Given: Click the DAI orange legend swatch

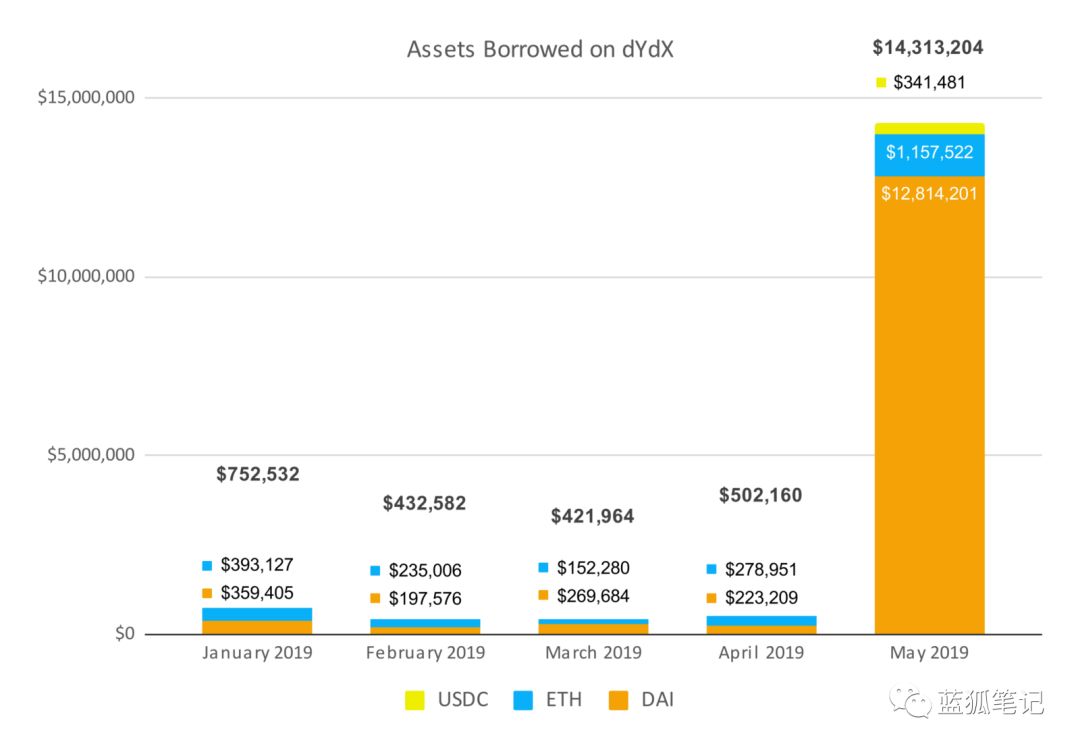Looking at the screenshot, I should pyautogui.click(x=619, y=700).
